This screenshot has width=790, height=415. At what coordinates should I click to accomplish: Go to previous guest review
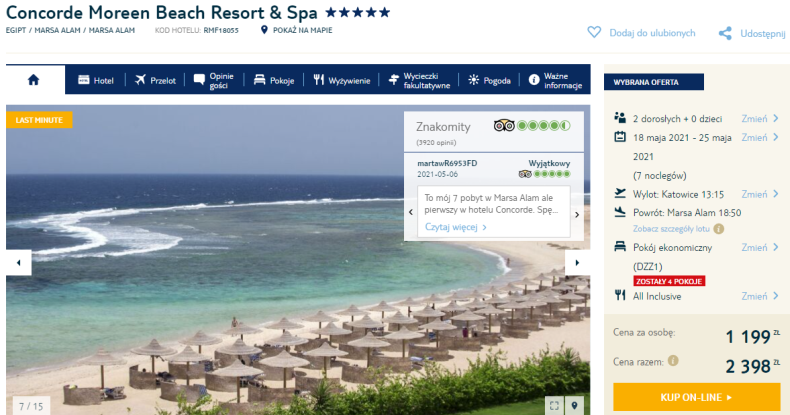pos(411,212)
